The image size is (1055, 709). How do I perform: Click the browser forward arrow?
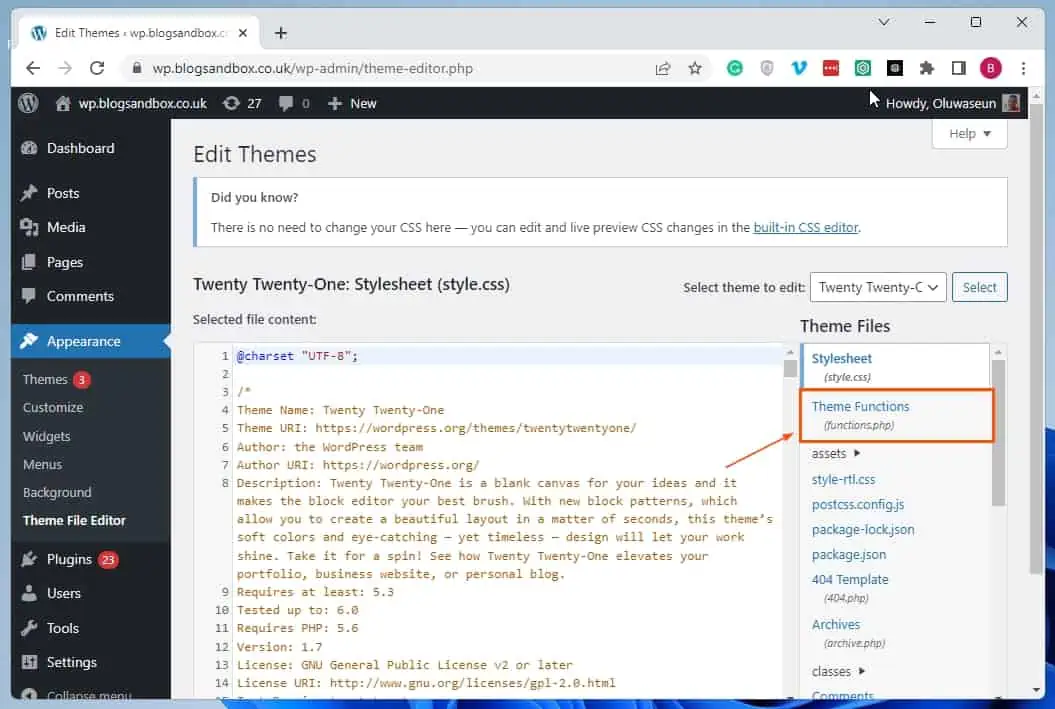point(65,68)
